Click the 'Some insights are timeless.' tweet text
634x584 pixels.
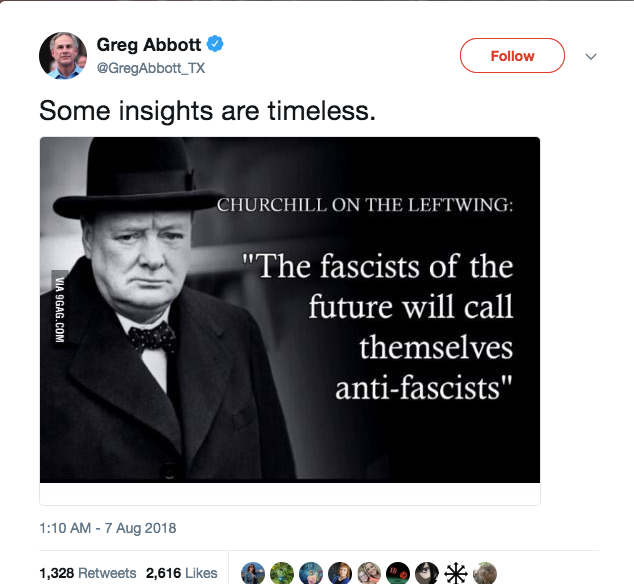pyautogui.click(x=207, y=111)
